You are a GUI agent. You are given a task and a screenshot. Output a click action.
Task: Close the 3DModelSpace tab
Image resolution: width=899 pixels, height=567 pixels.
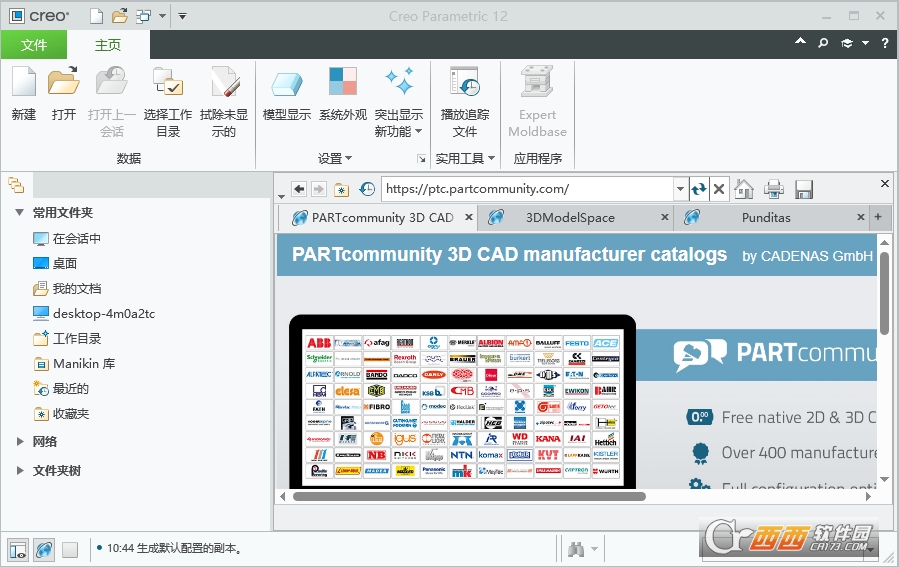pos(665,217)
